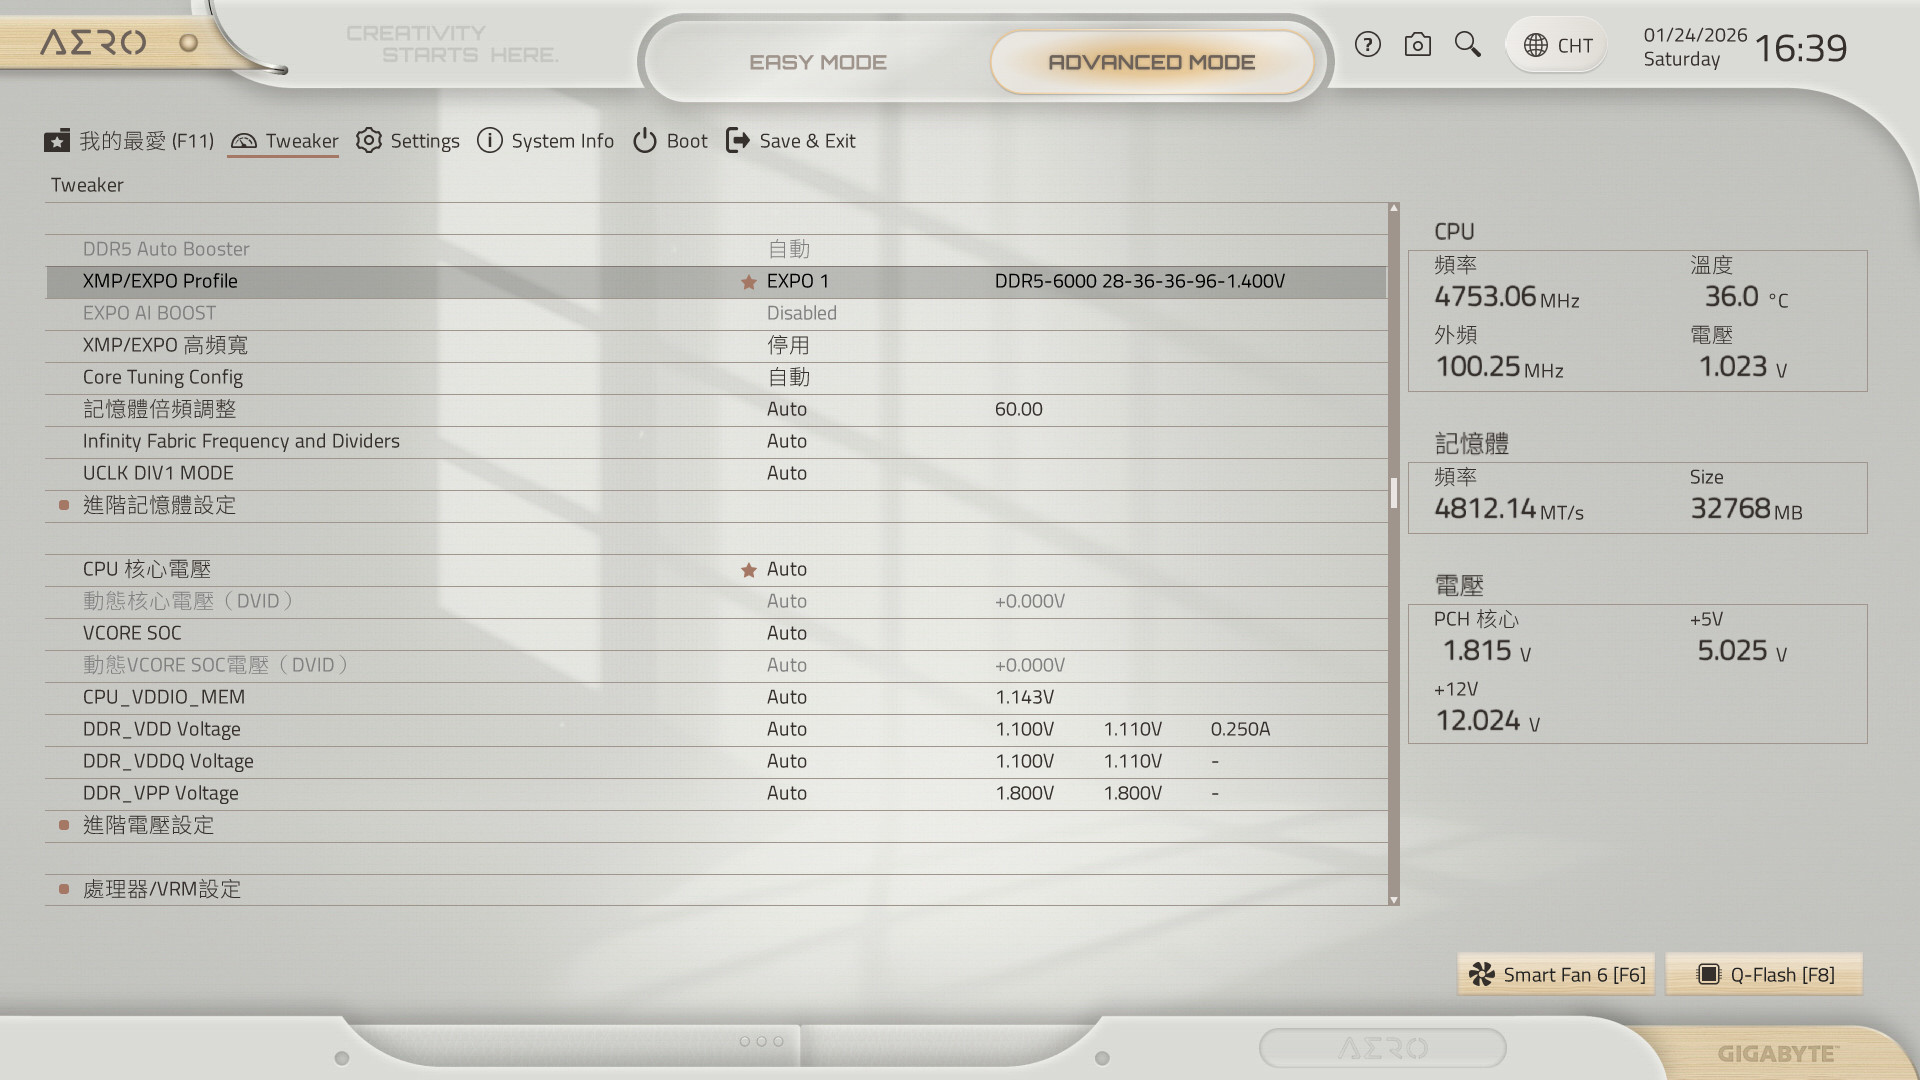This screenshot has height=1080, width=1920.
Task: Select Advanced Mode
Action: 1151,62
